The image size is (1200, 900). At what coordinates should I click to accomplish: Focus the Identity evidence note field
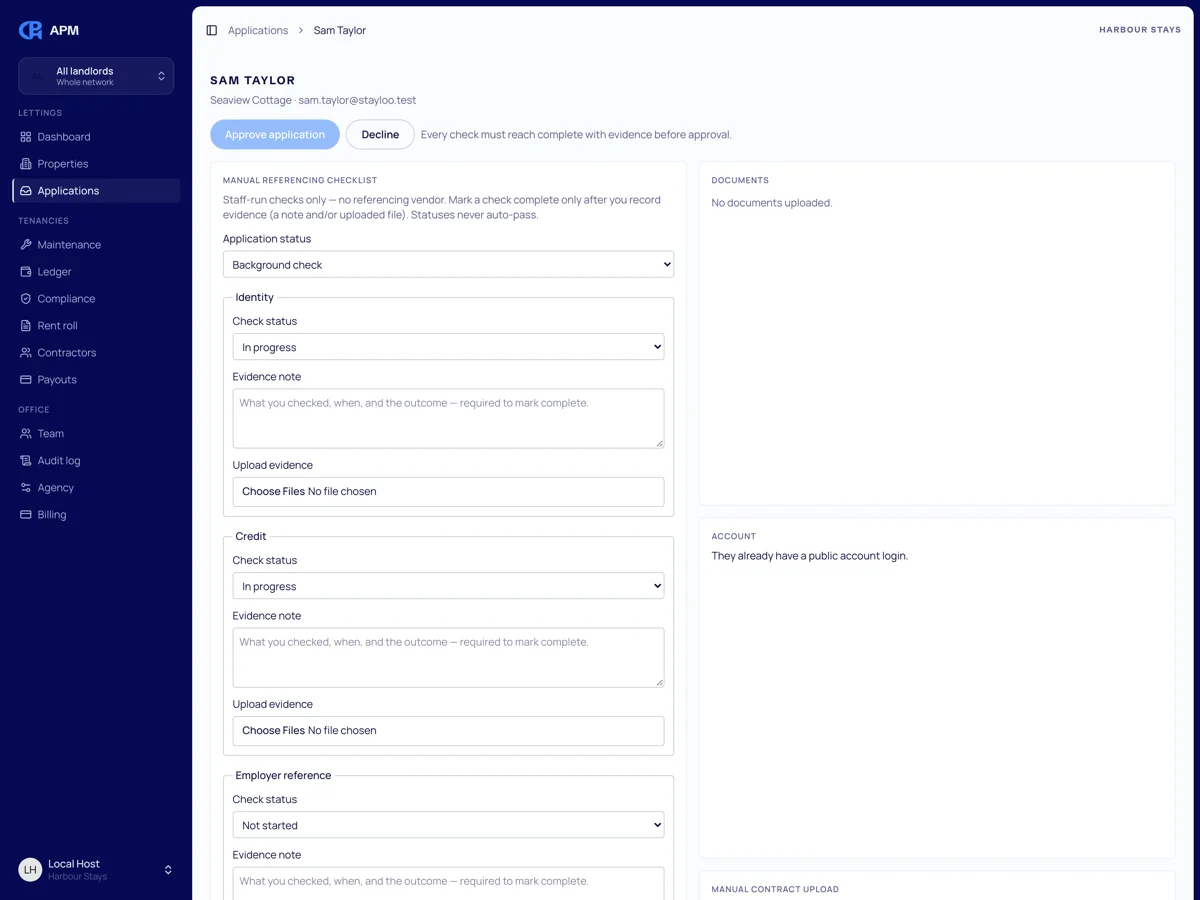[448, 418]
